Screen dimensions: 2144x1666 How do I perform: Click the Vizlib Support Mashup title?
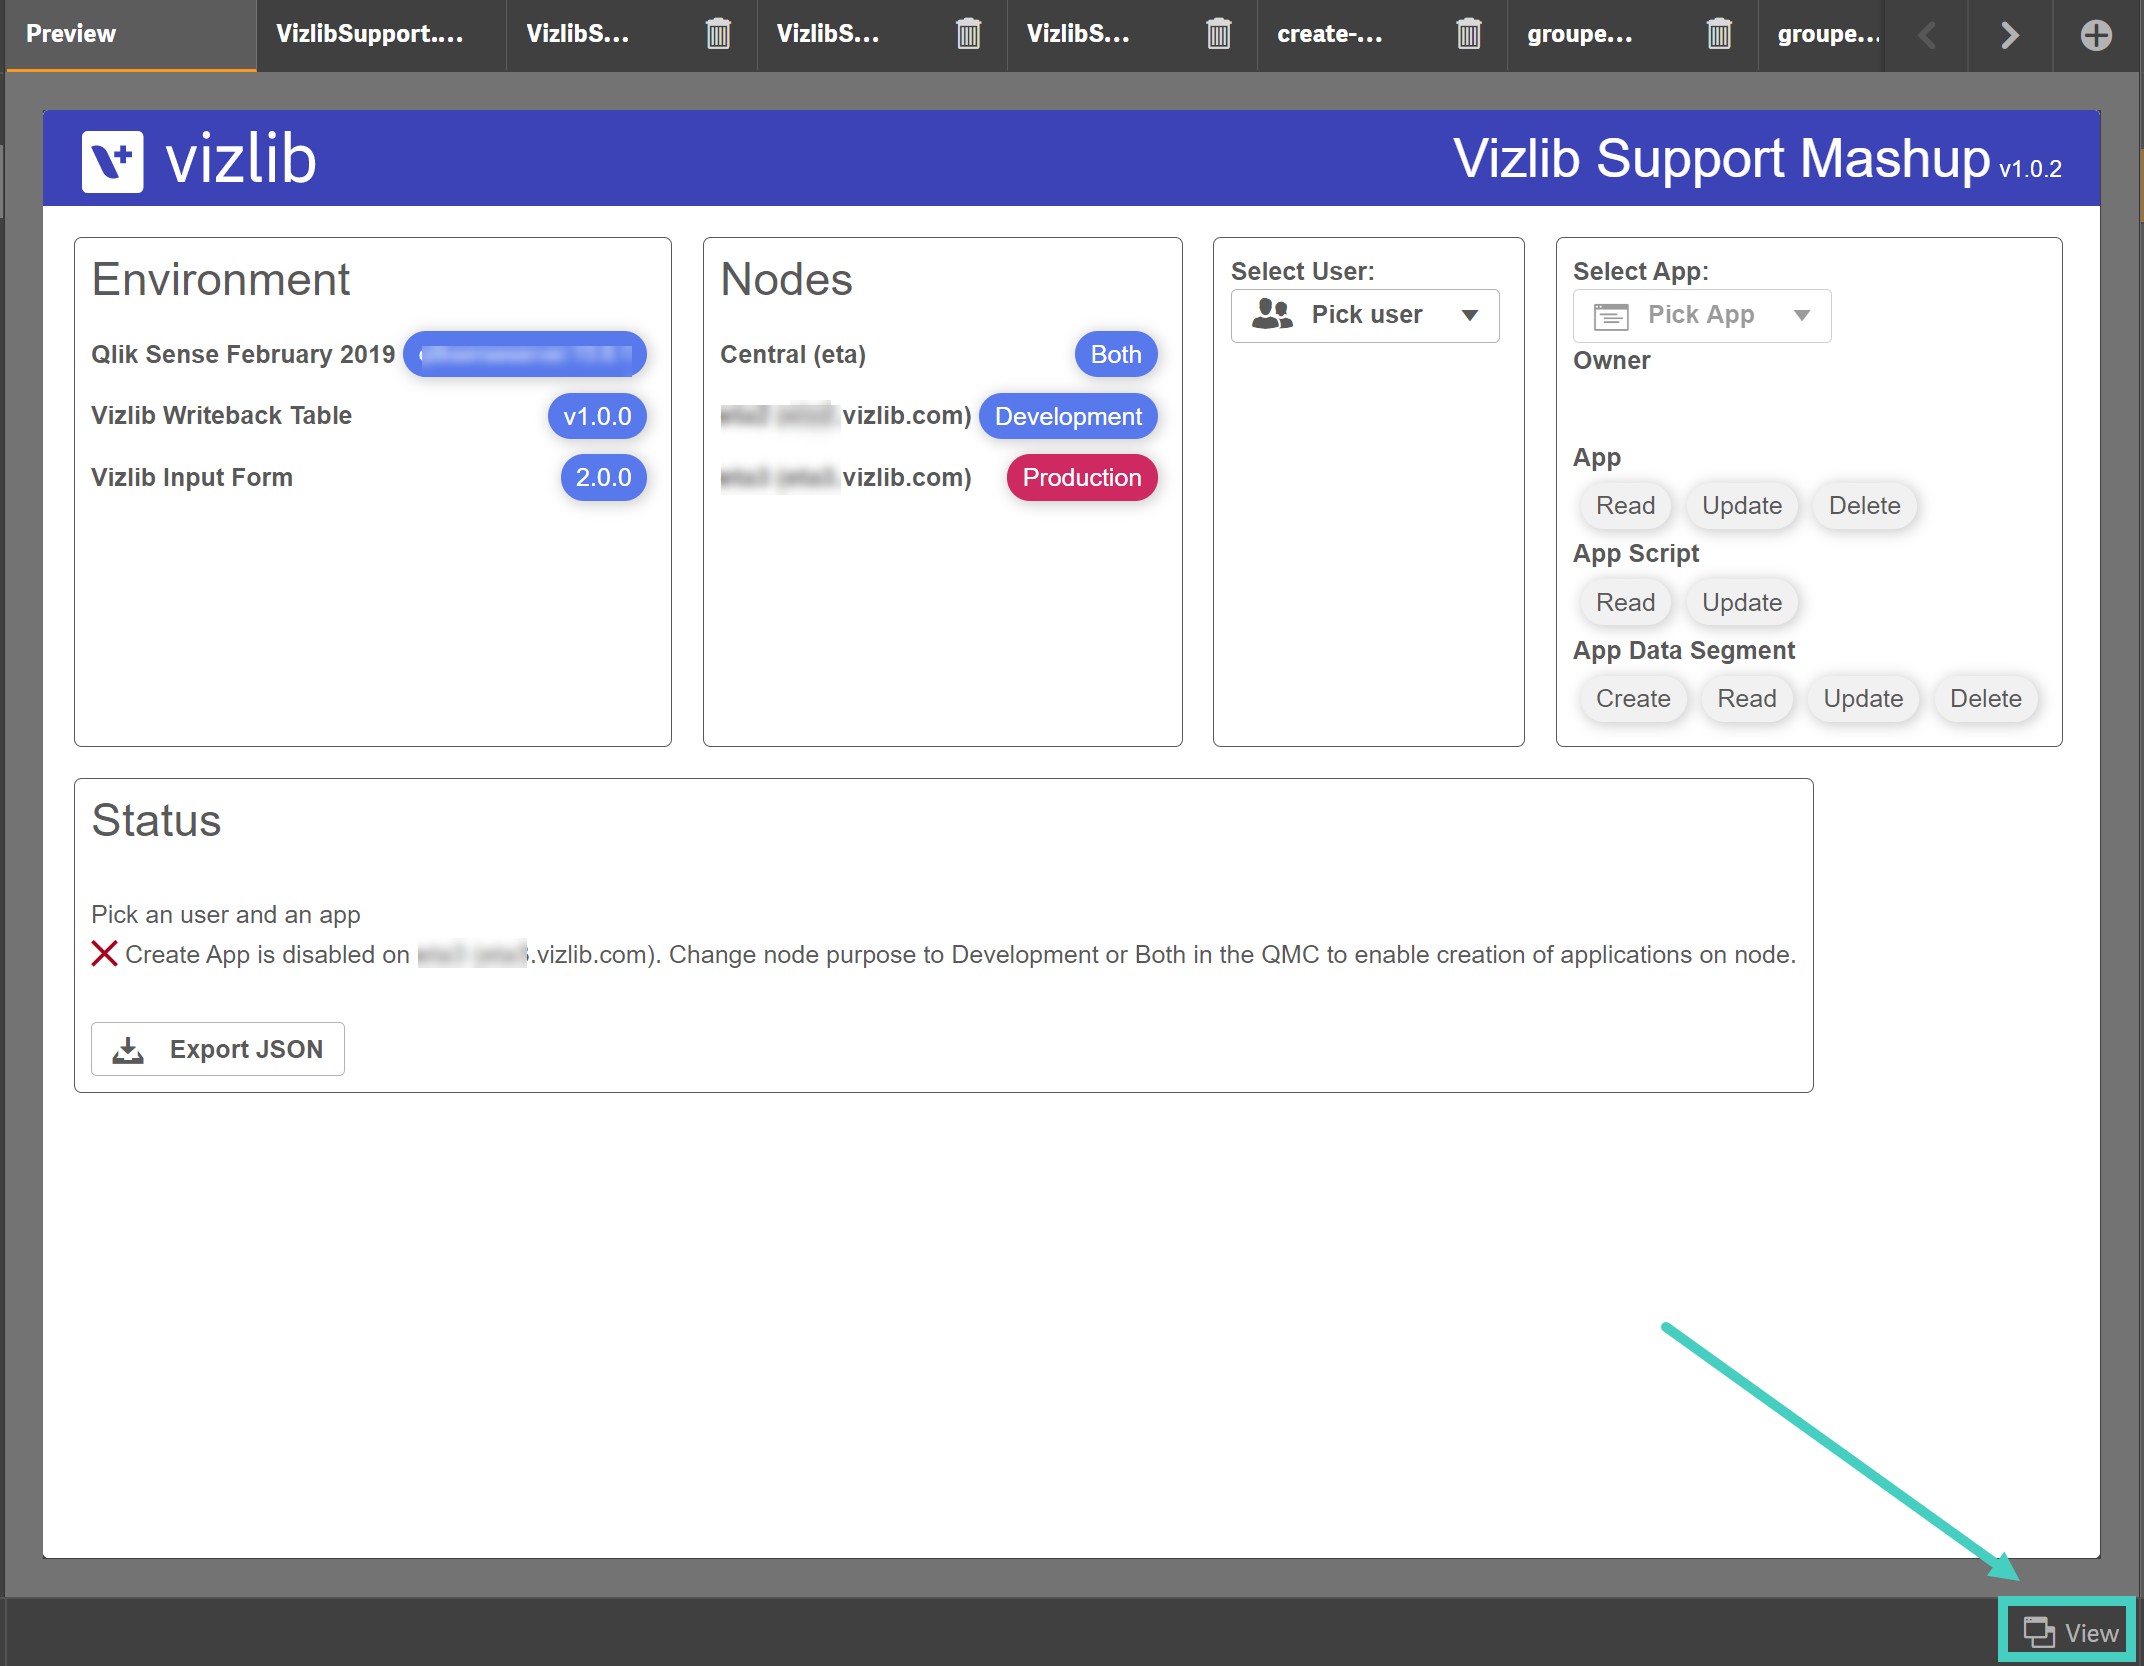click(x=1721, y=159)
